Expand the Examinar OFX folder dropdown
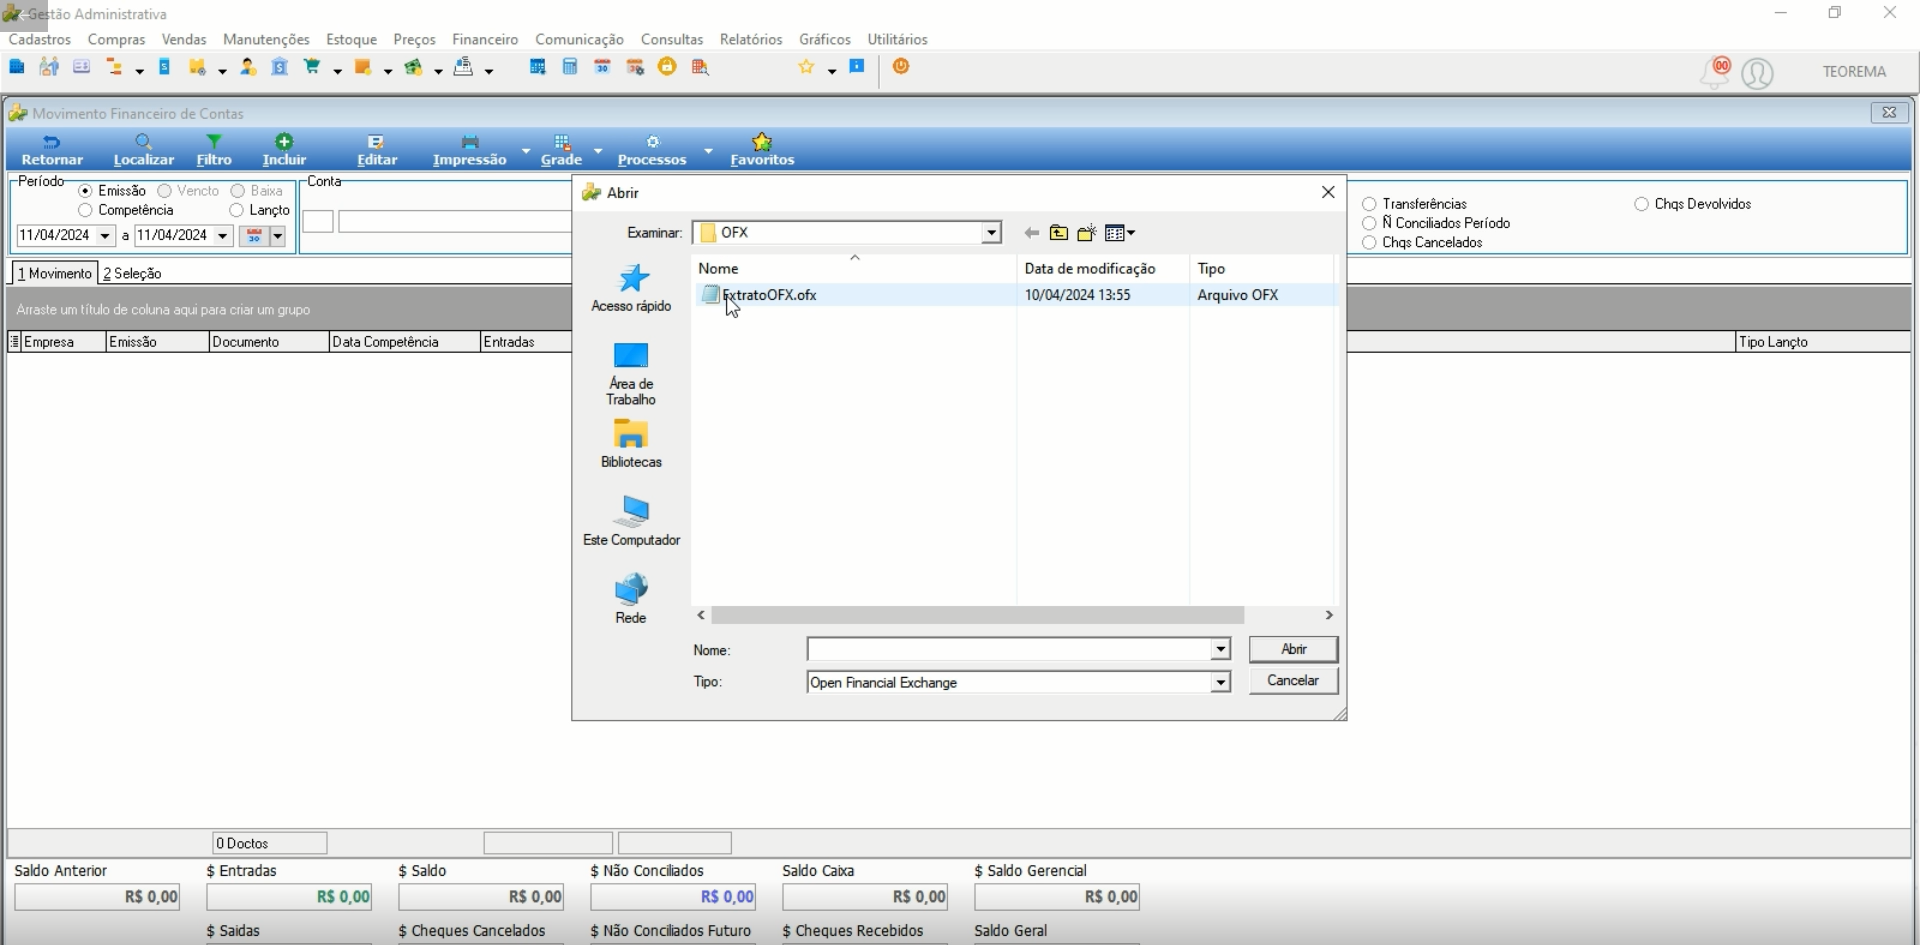Screen dimensions: 1920x945 click(991, 233)
